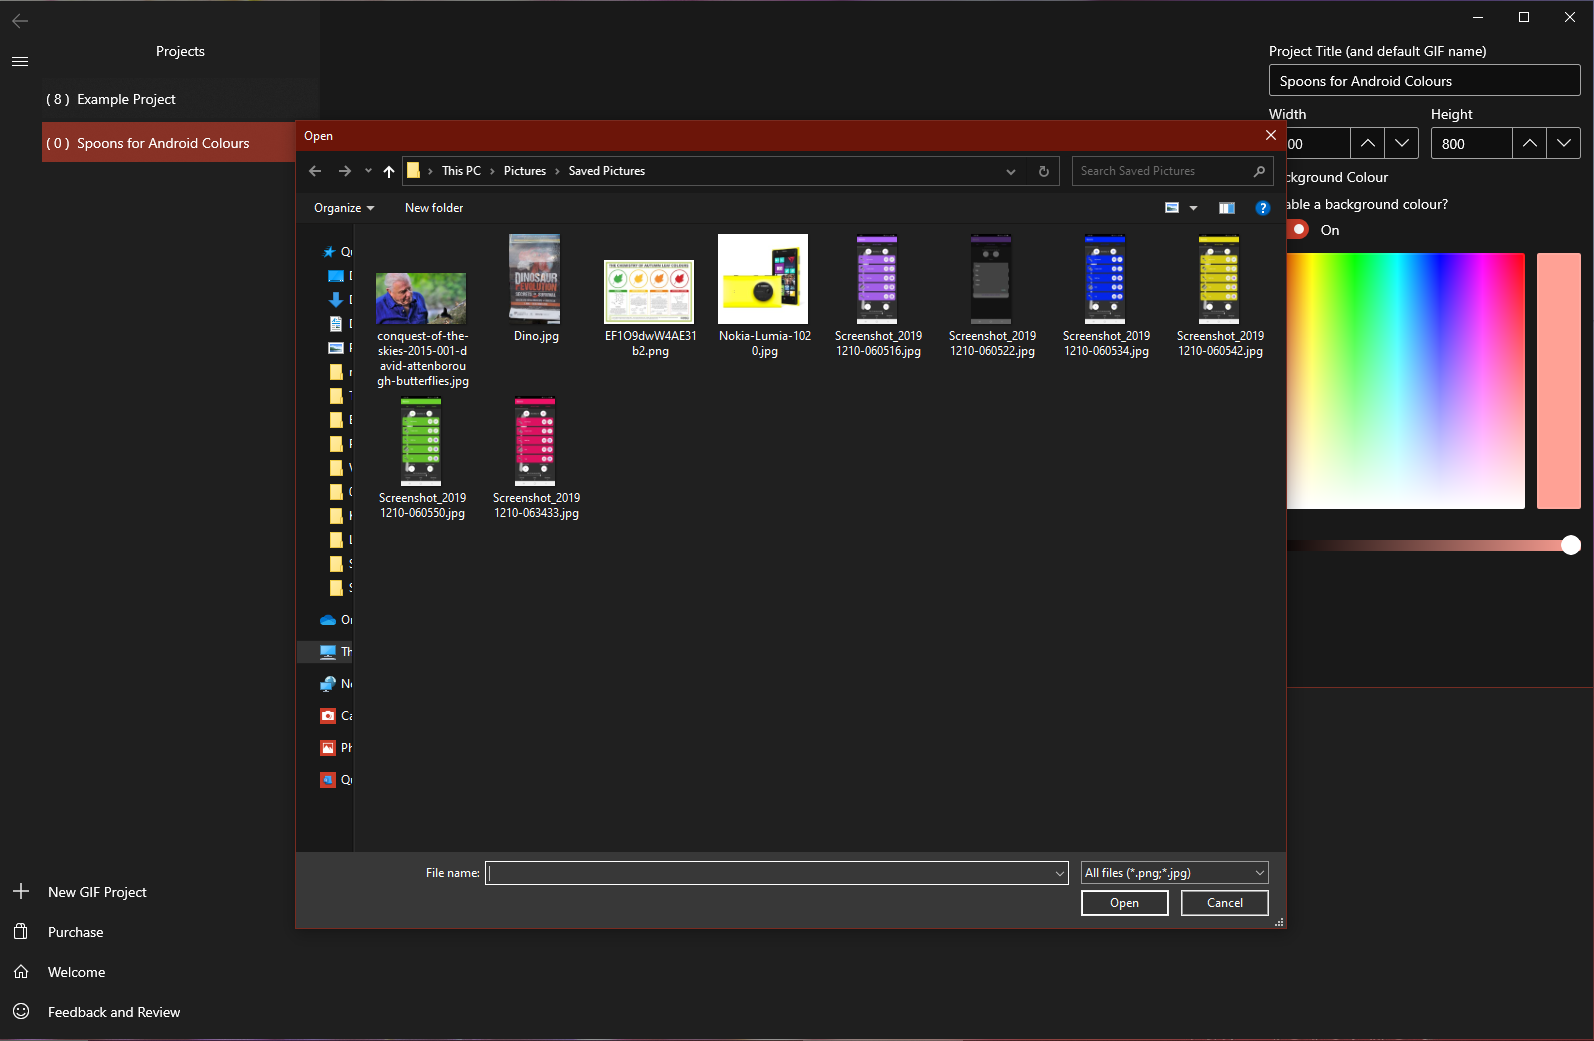
Task: Click New GIF Project
Action: click(97, 892)
